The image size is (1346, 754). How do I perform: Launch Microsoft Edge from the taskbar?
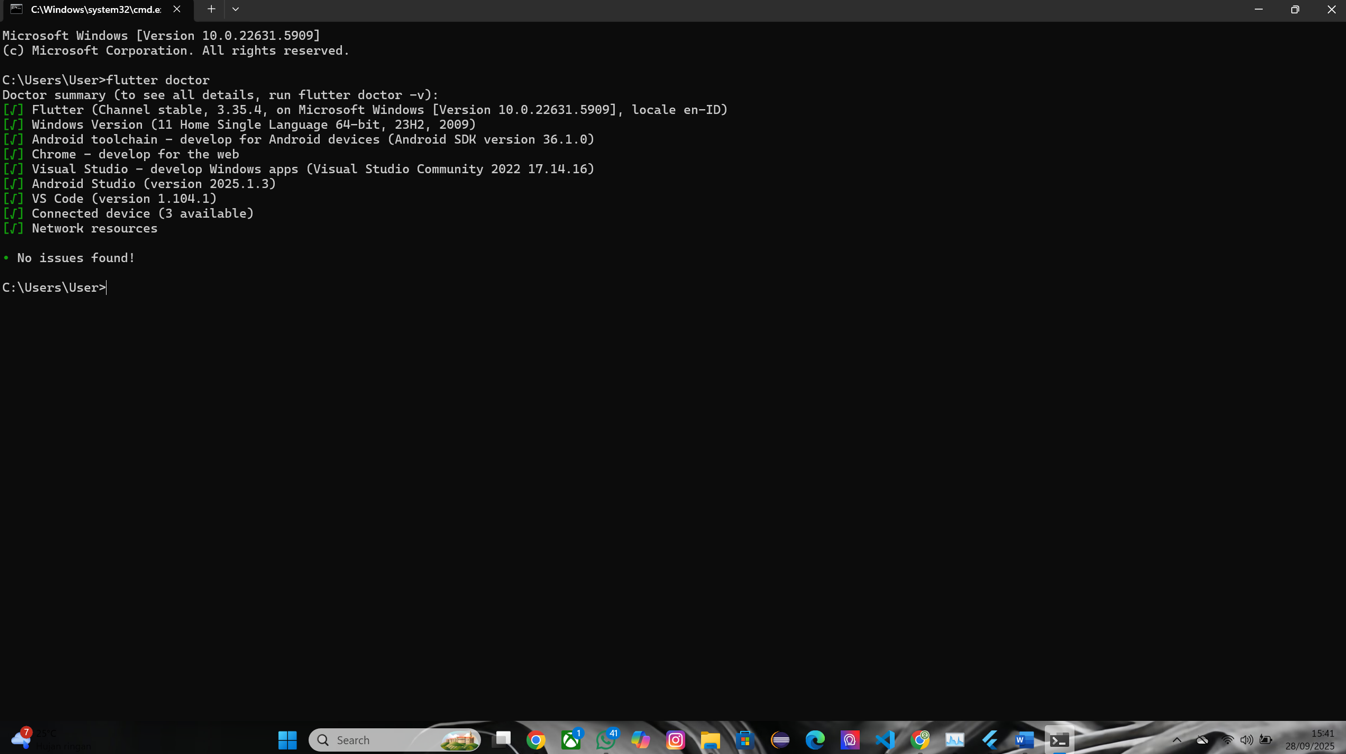[x=815, y=740]
